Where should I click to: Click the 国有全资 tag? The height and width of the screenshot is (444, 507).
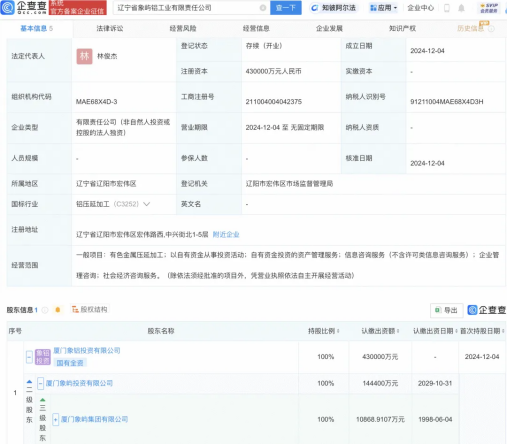[x=70, y=363]
